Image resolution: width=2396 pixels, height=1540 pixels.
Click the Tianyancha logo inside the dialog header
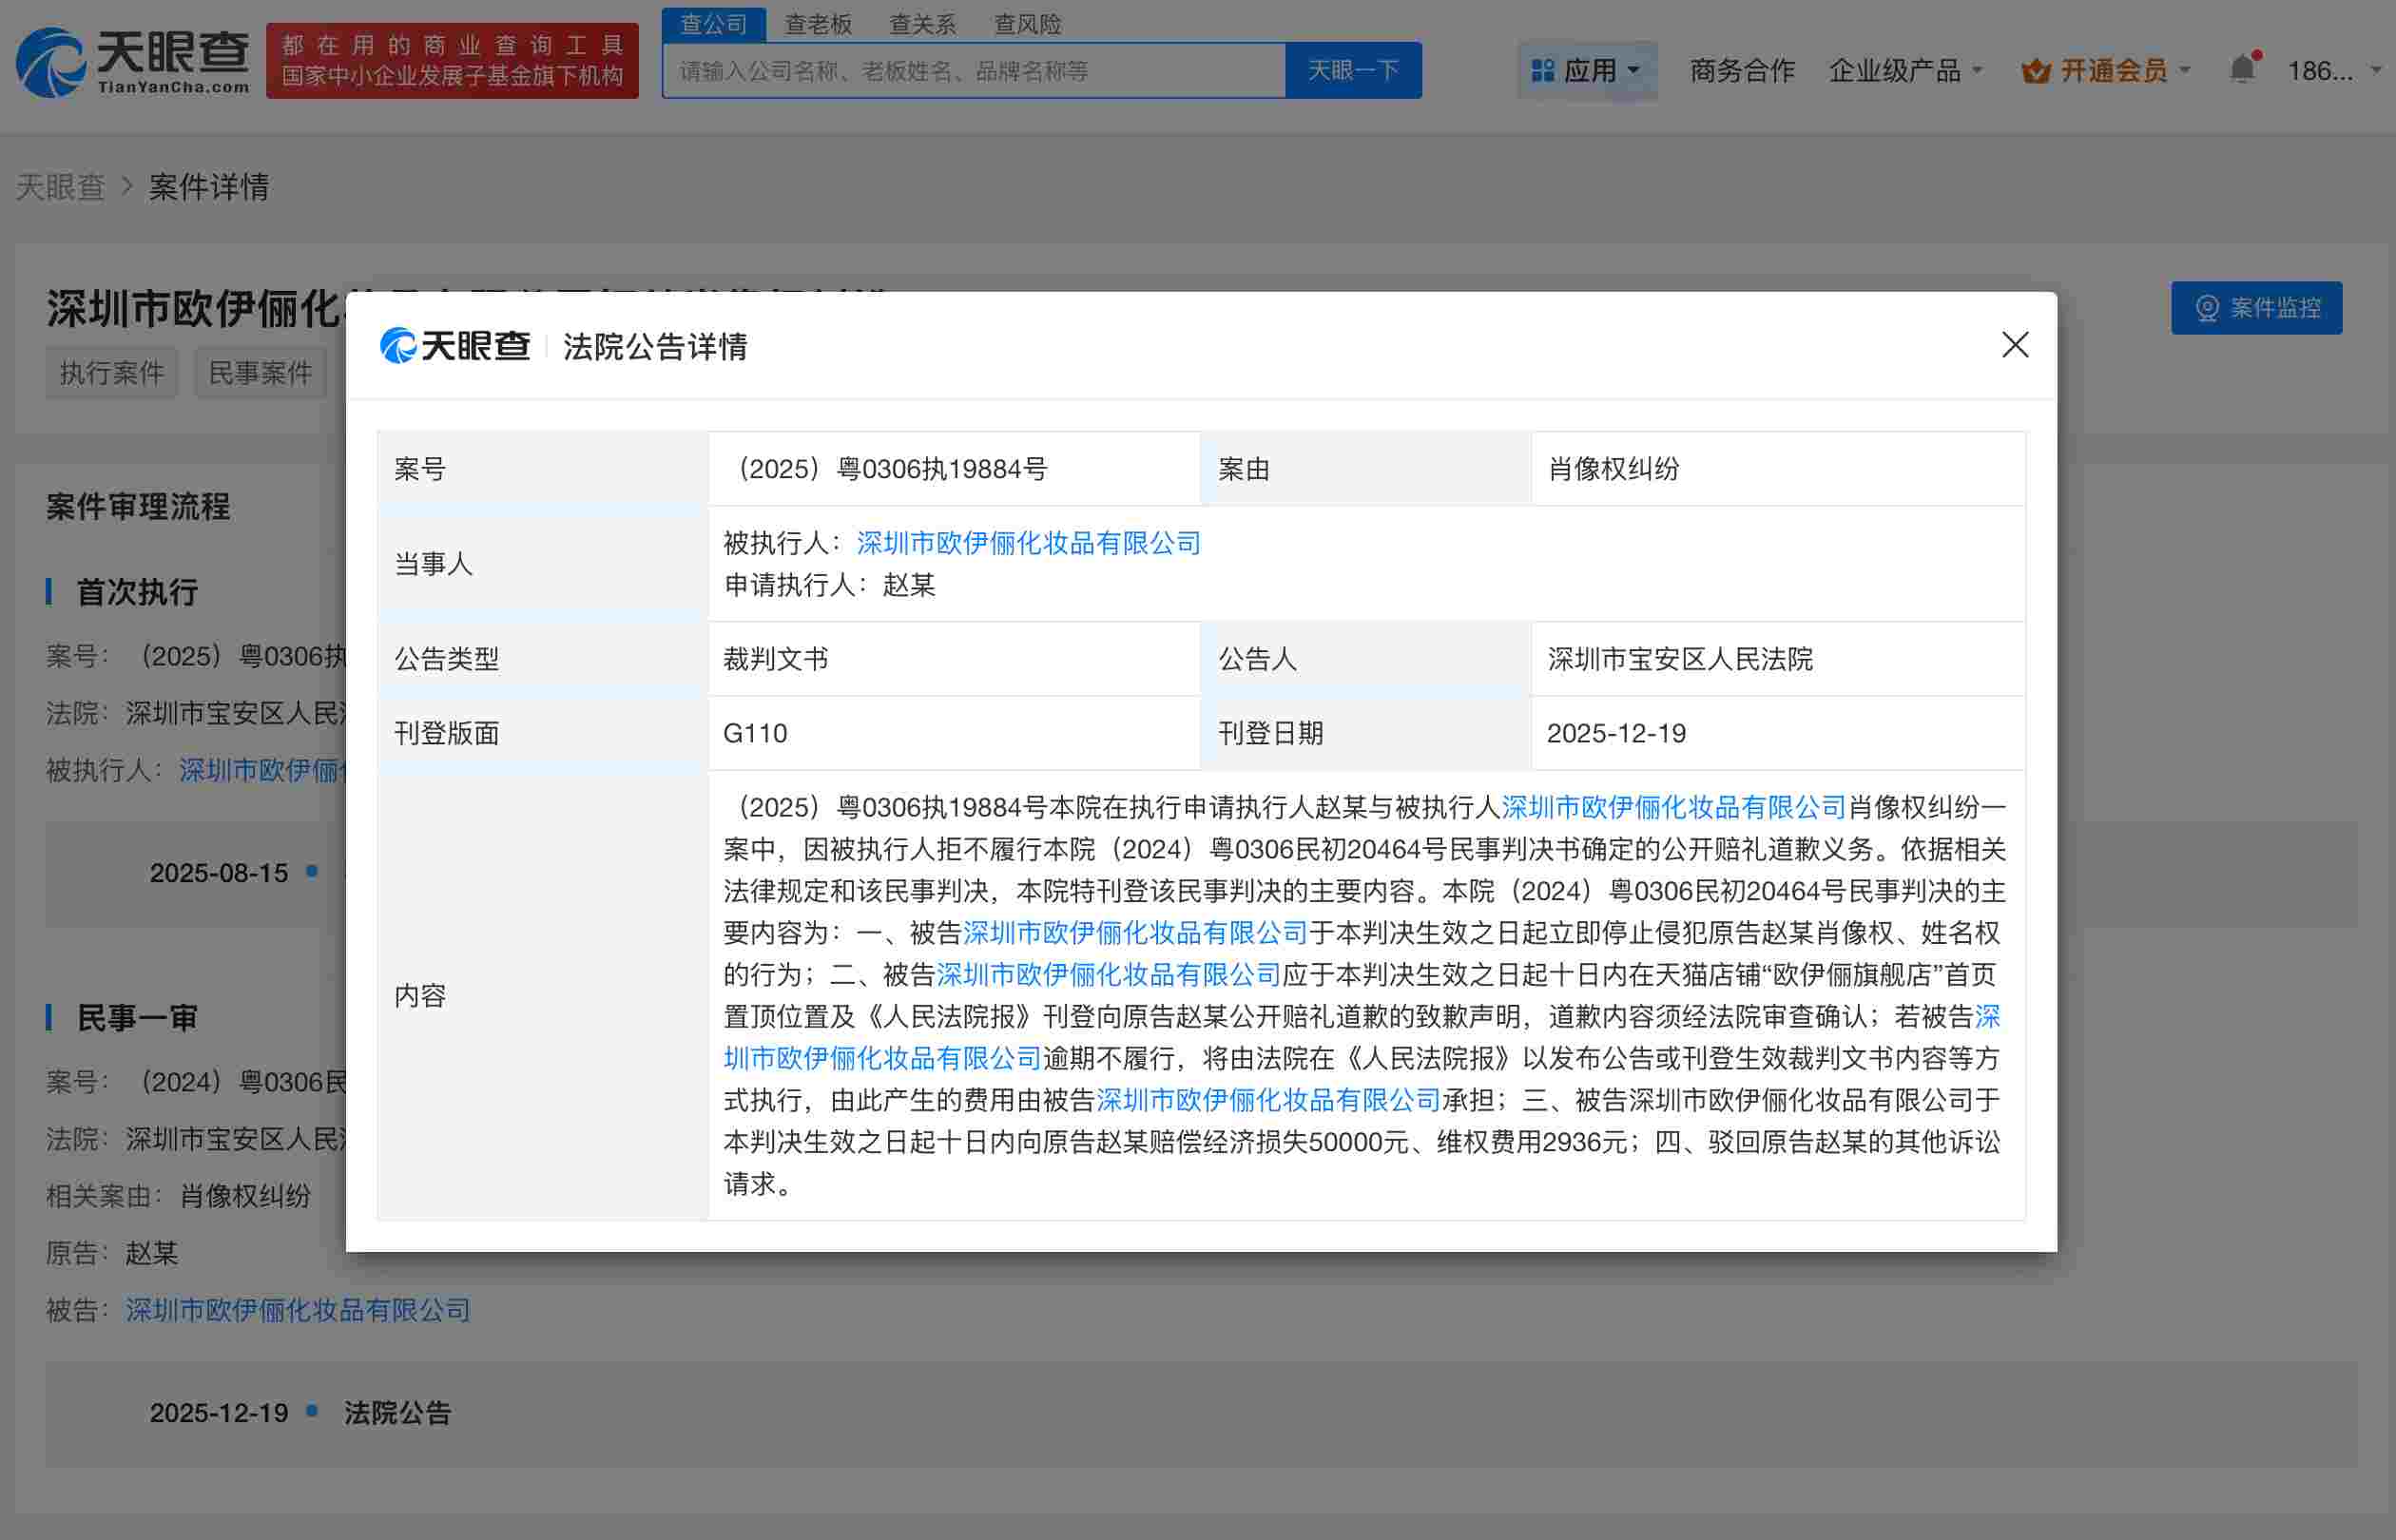pos(455,347)
